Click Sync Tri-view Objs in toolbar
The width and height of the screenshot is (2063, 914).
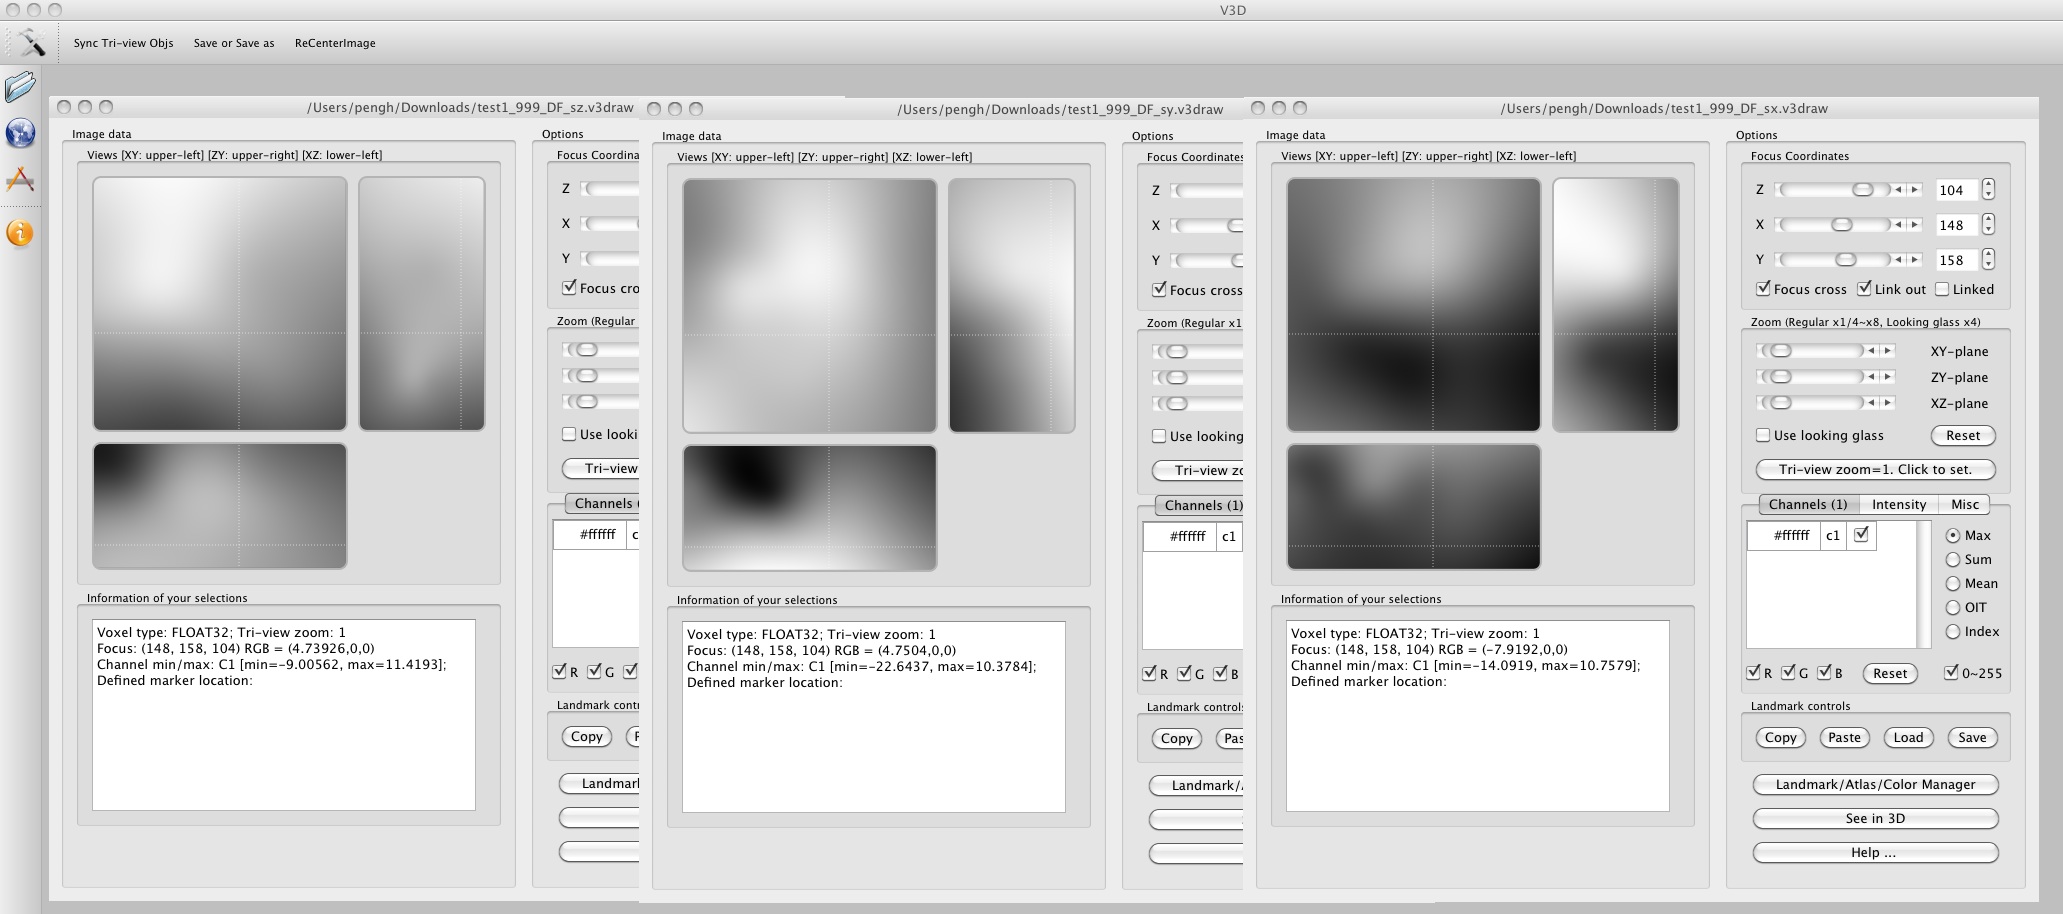(x=123, y=43)
